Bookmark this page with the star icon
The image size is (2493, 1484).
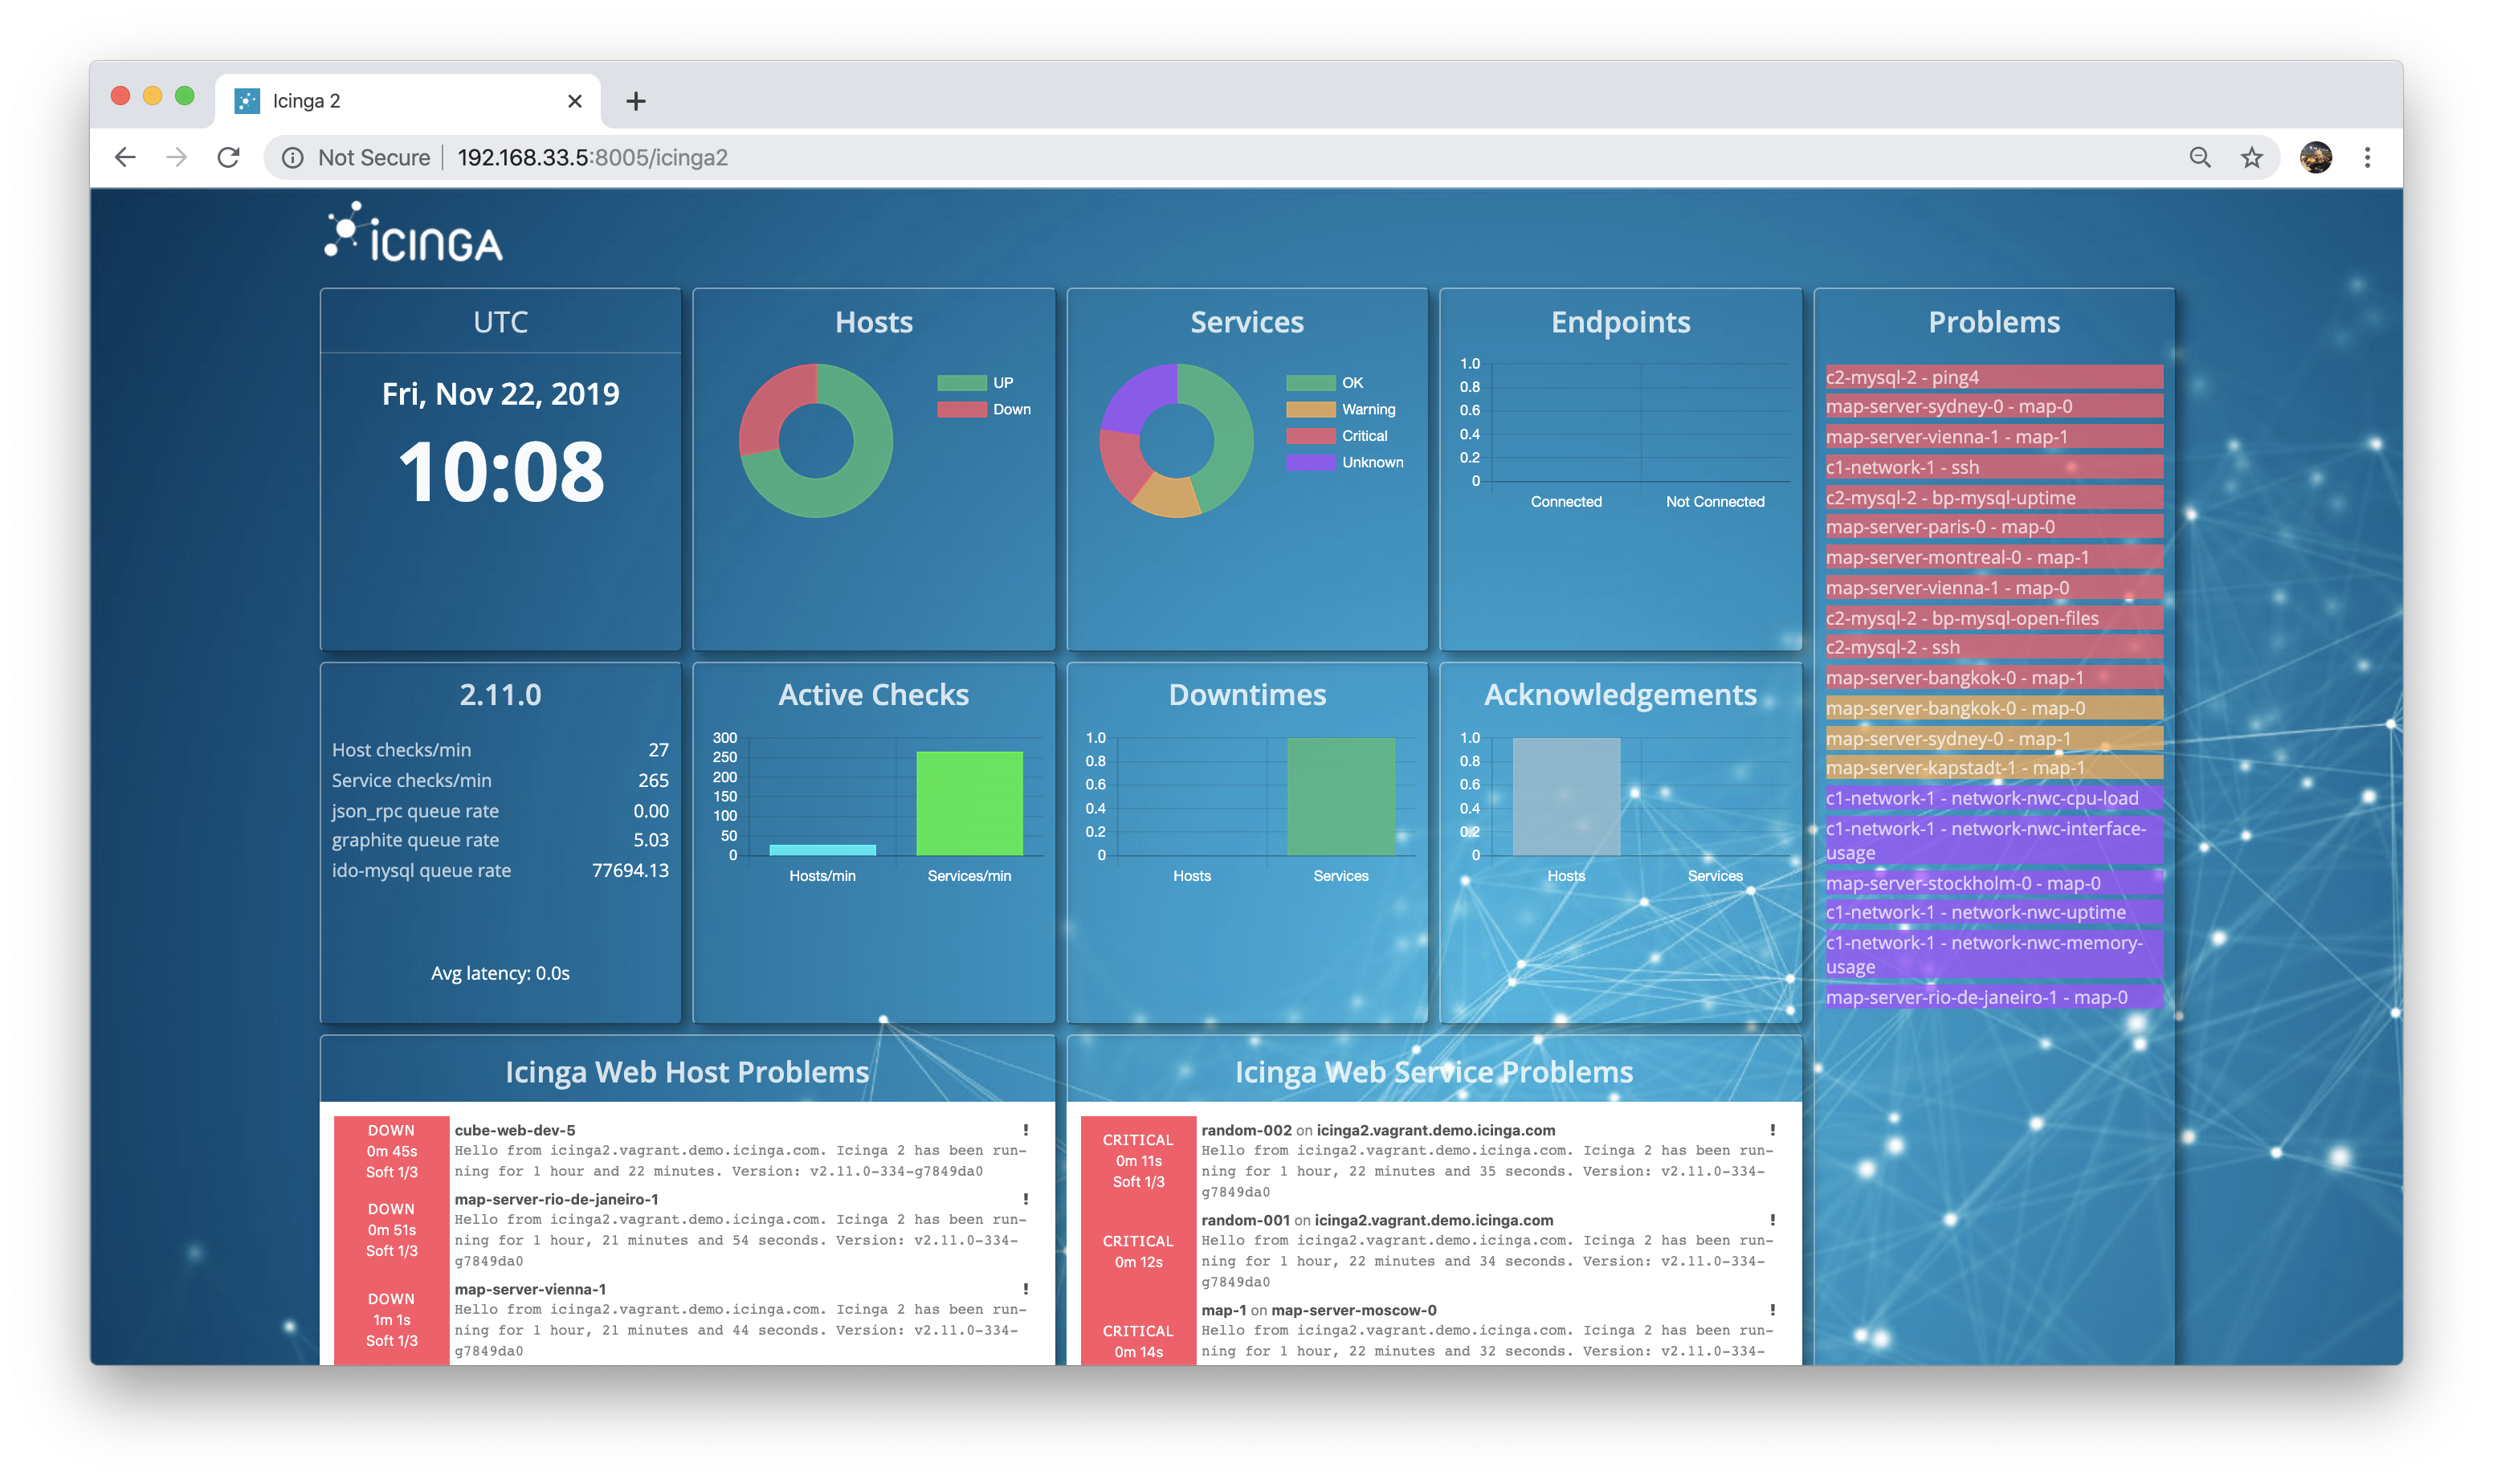[x=2251, y=157]
